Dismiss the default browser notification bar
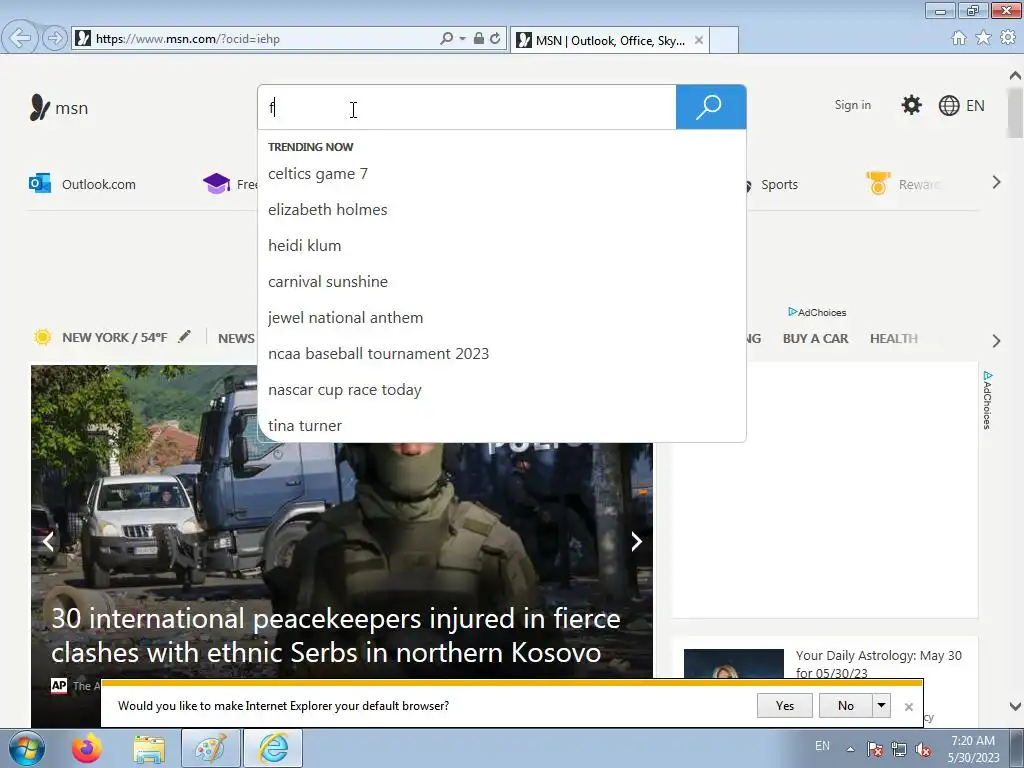 tap(908, 707)
